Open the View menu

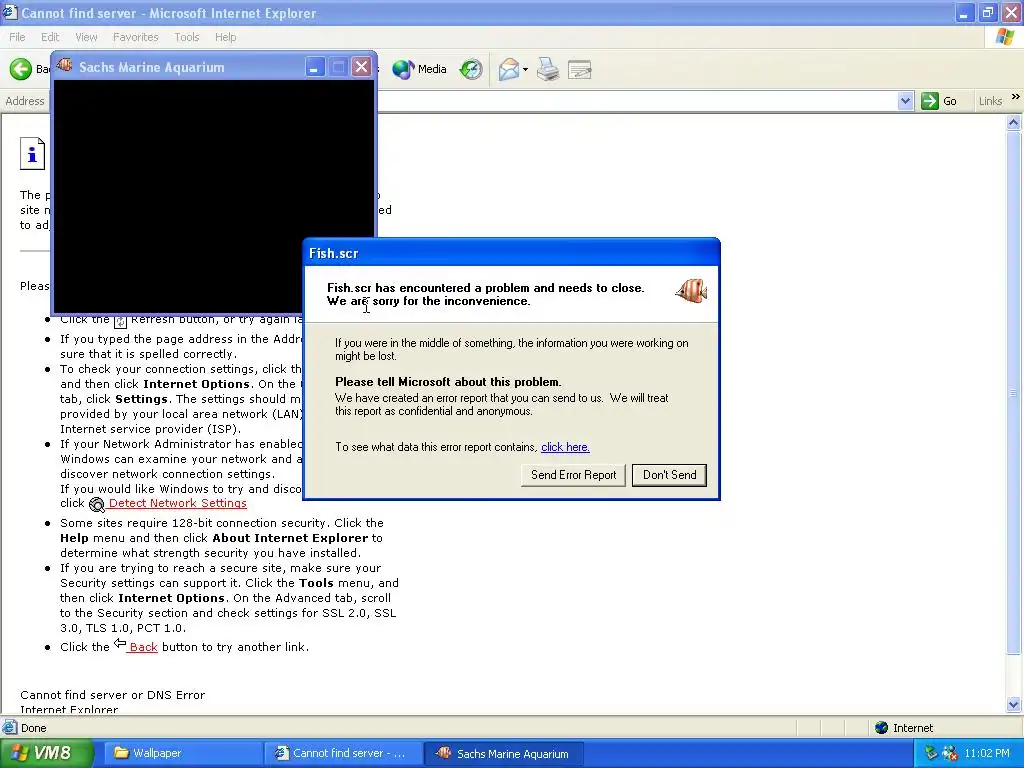(86, 37)
